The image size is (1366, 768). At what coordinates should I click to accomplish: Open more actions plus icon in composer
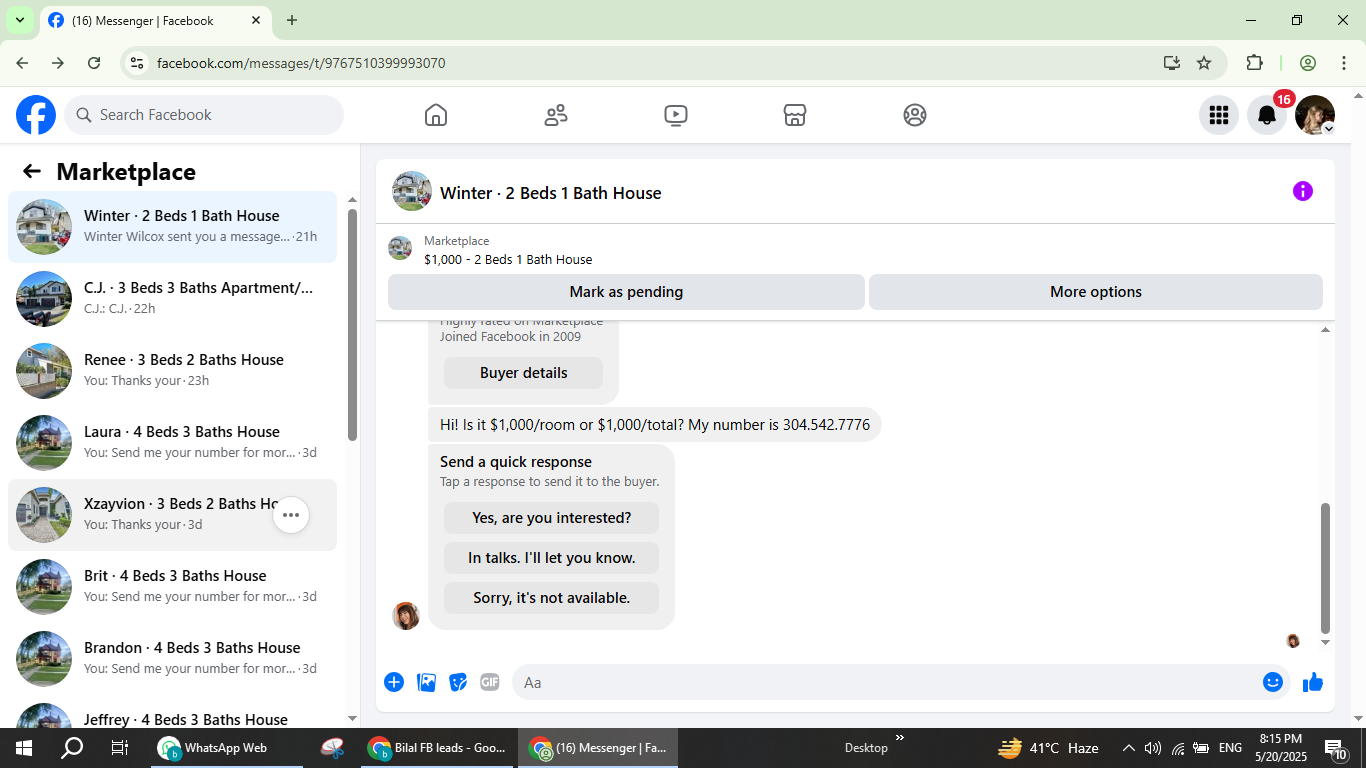(x=394, y=682)
